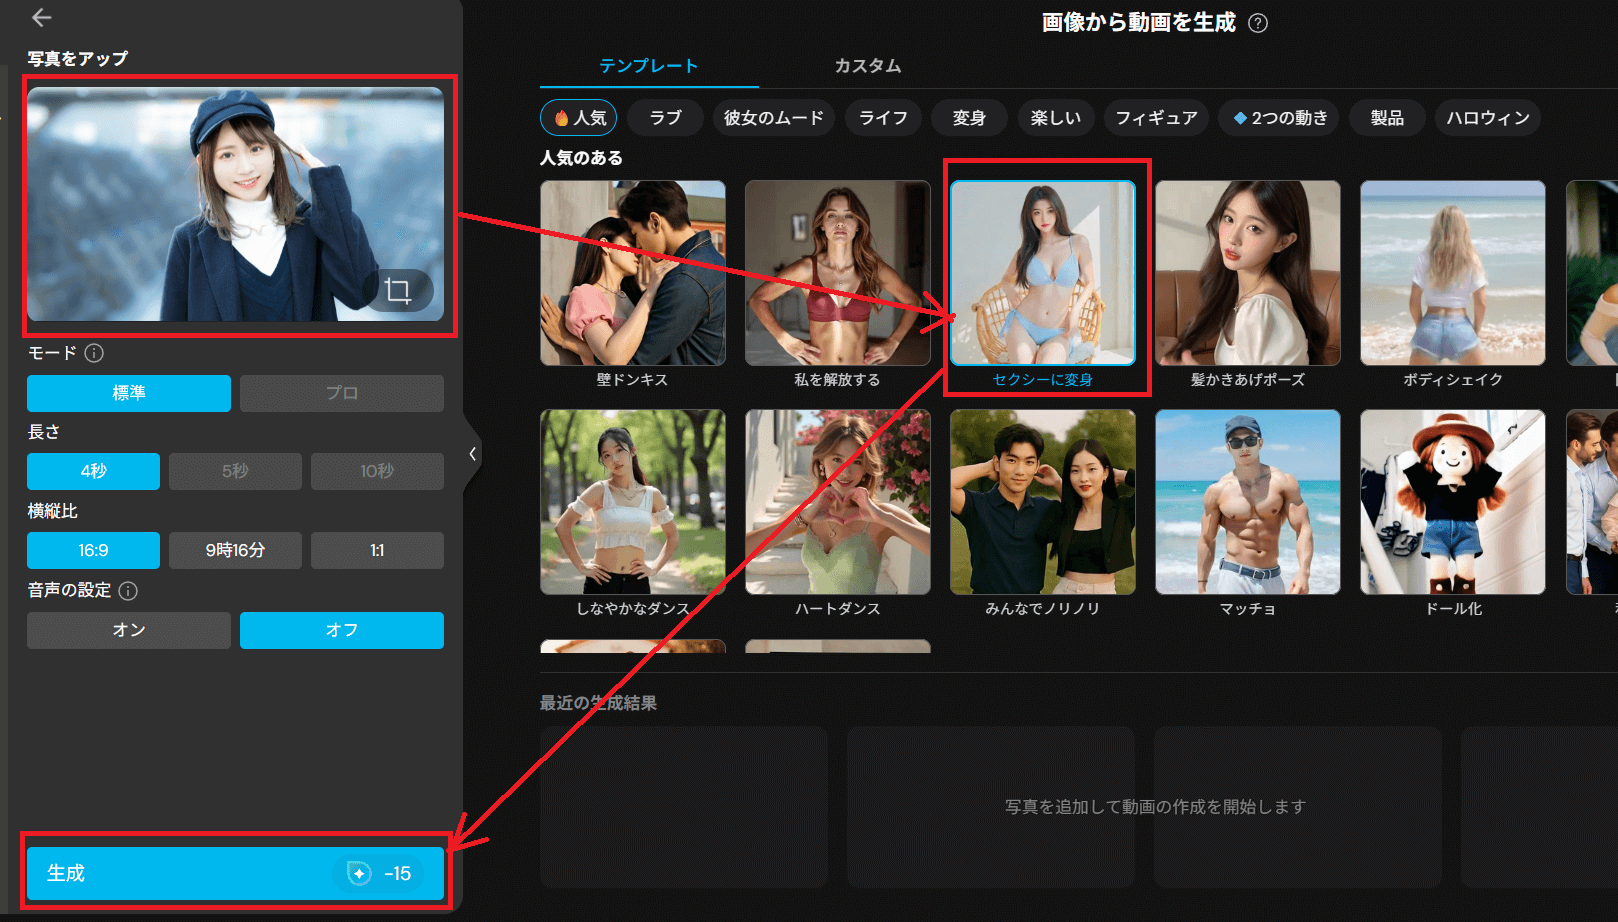
Task: Collapse the left settings panel
Action: click(x=472, y=454)
